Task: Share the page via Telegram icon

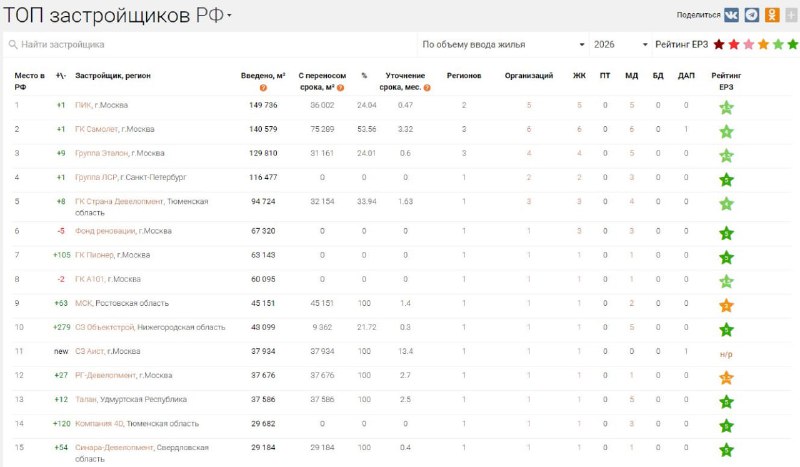Action: coord(752,15)
